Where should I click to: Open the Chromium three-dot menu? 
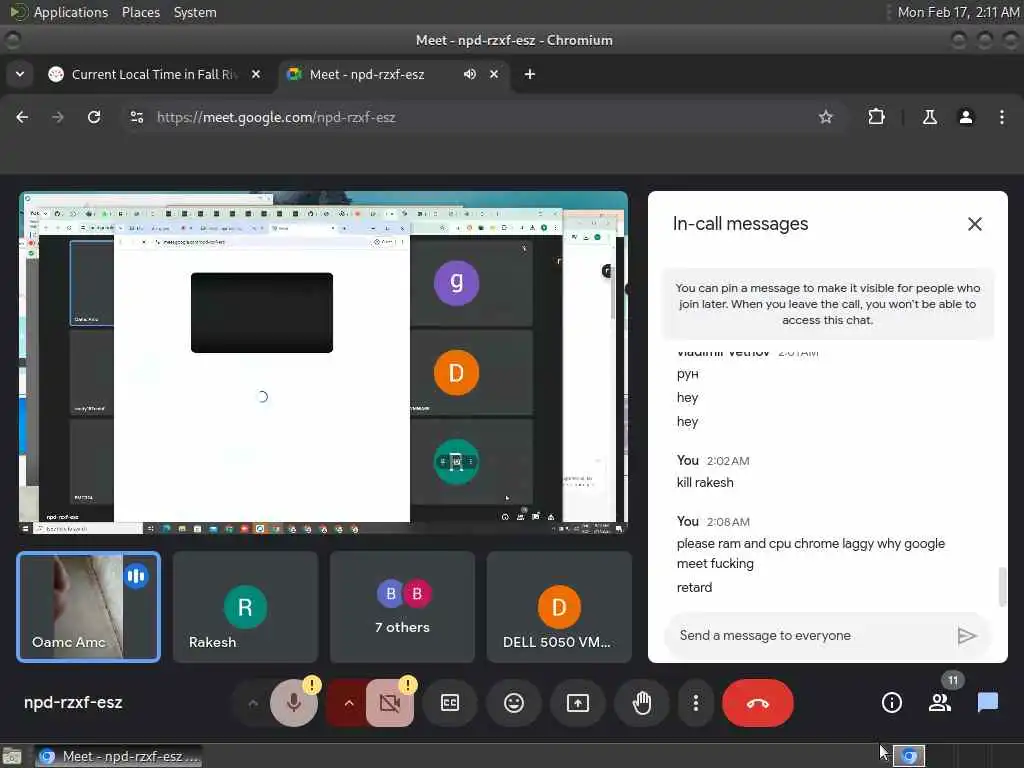(x=1002, y=118)
